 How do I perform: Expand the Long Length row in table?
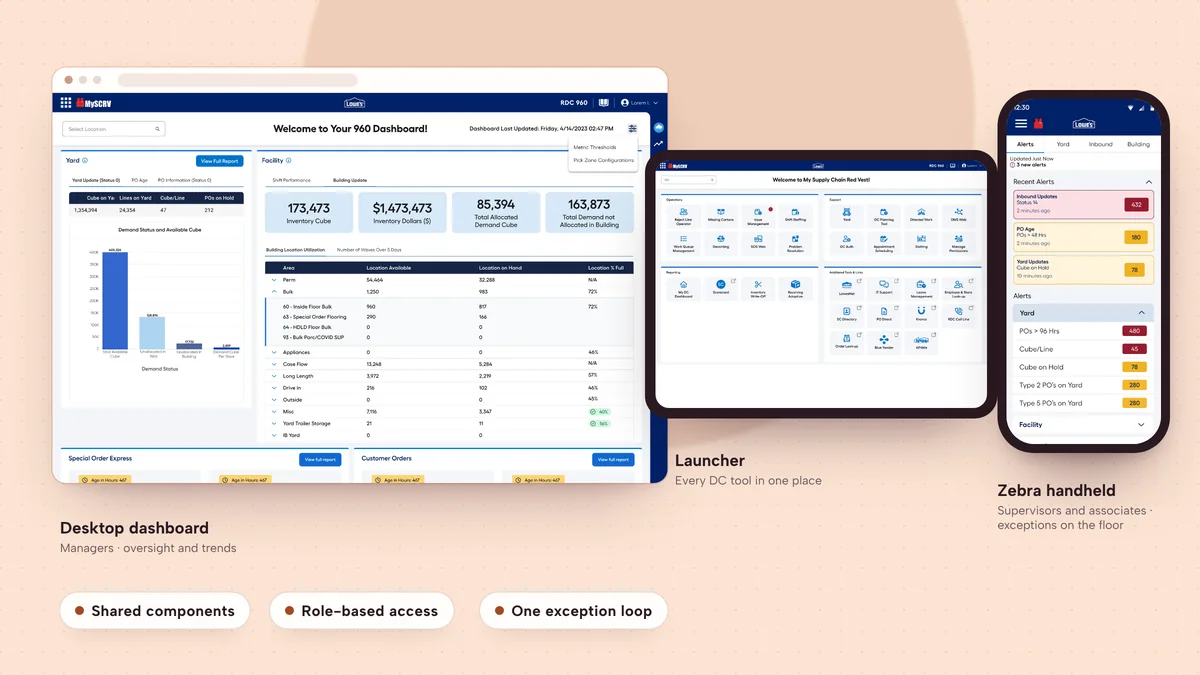pos(273,376)
